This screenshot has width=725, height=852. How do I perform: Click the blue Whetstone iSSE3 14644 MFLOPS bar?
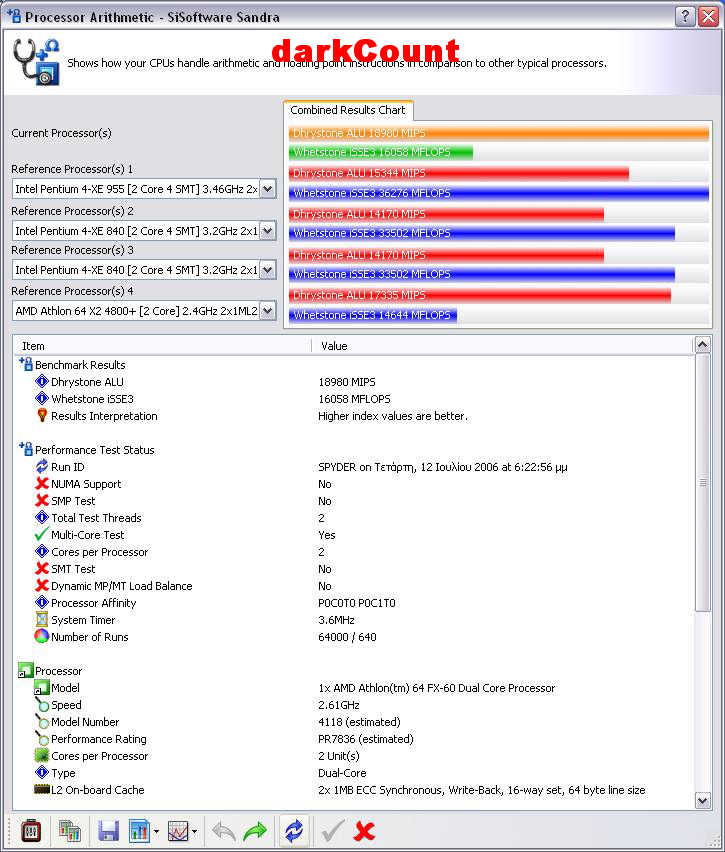pyautogui.click(x=373, y=315)
